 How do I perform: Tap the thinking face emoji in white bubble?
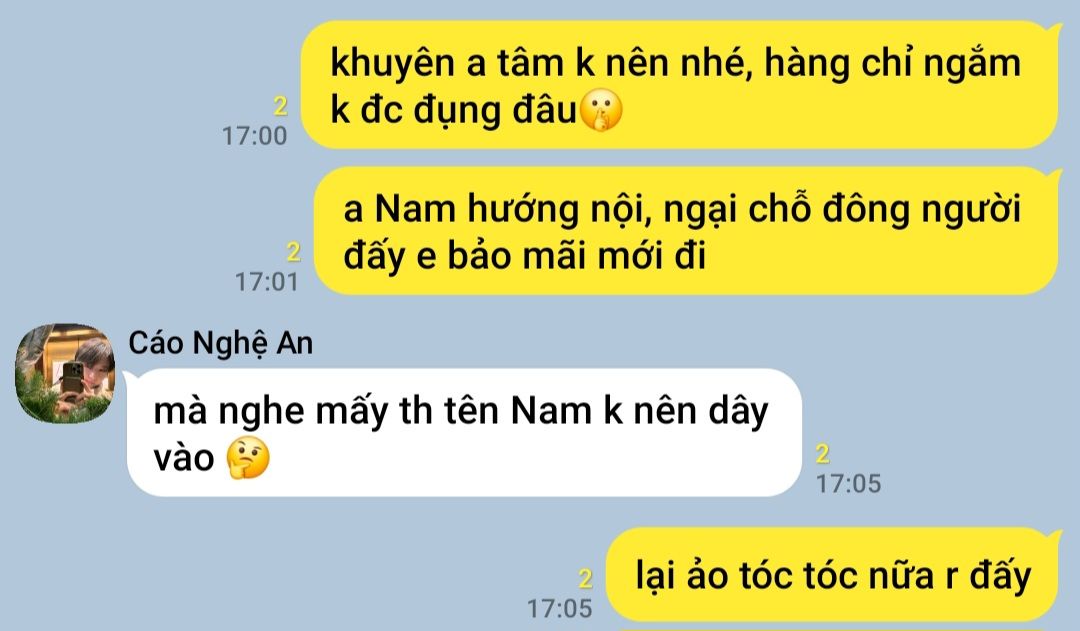tap(249, 457)
